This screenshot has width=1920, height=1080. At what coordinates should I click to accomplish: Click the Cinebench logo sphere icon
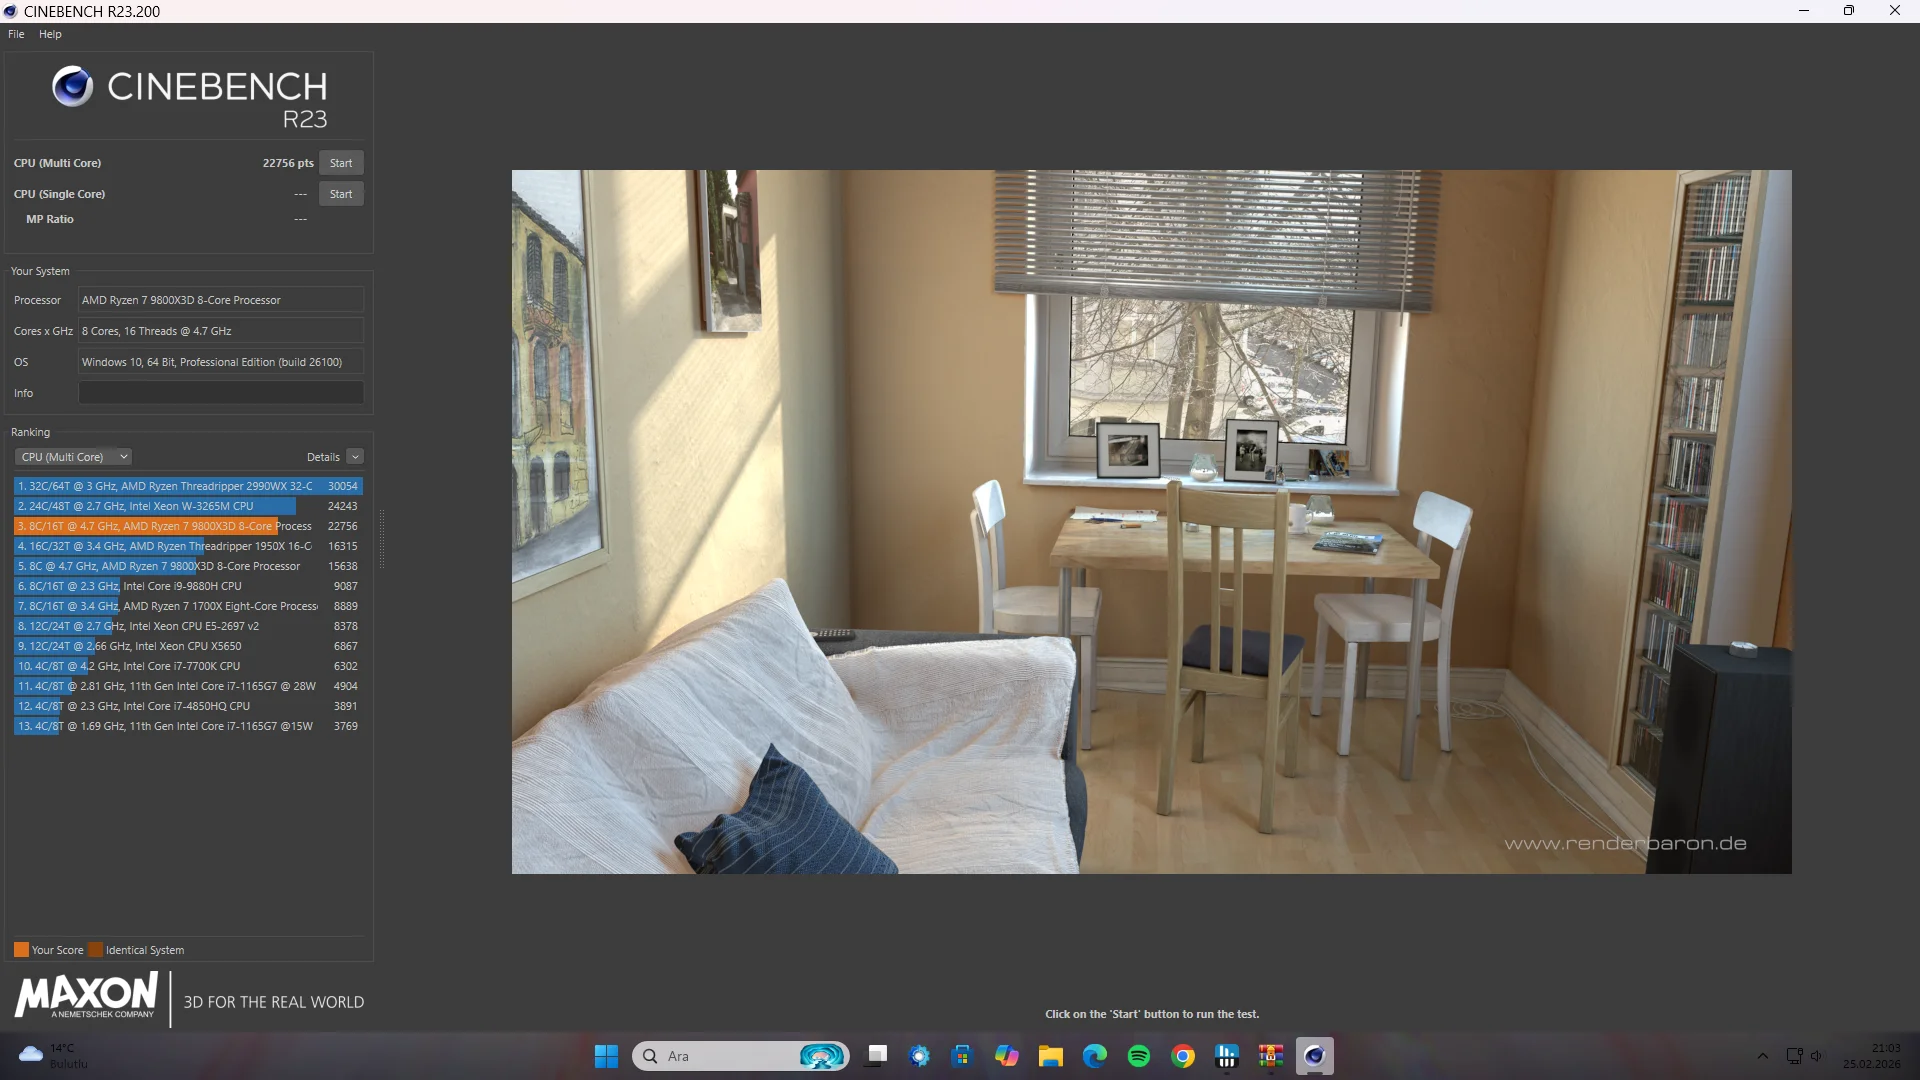(72, 87)
